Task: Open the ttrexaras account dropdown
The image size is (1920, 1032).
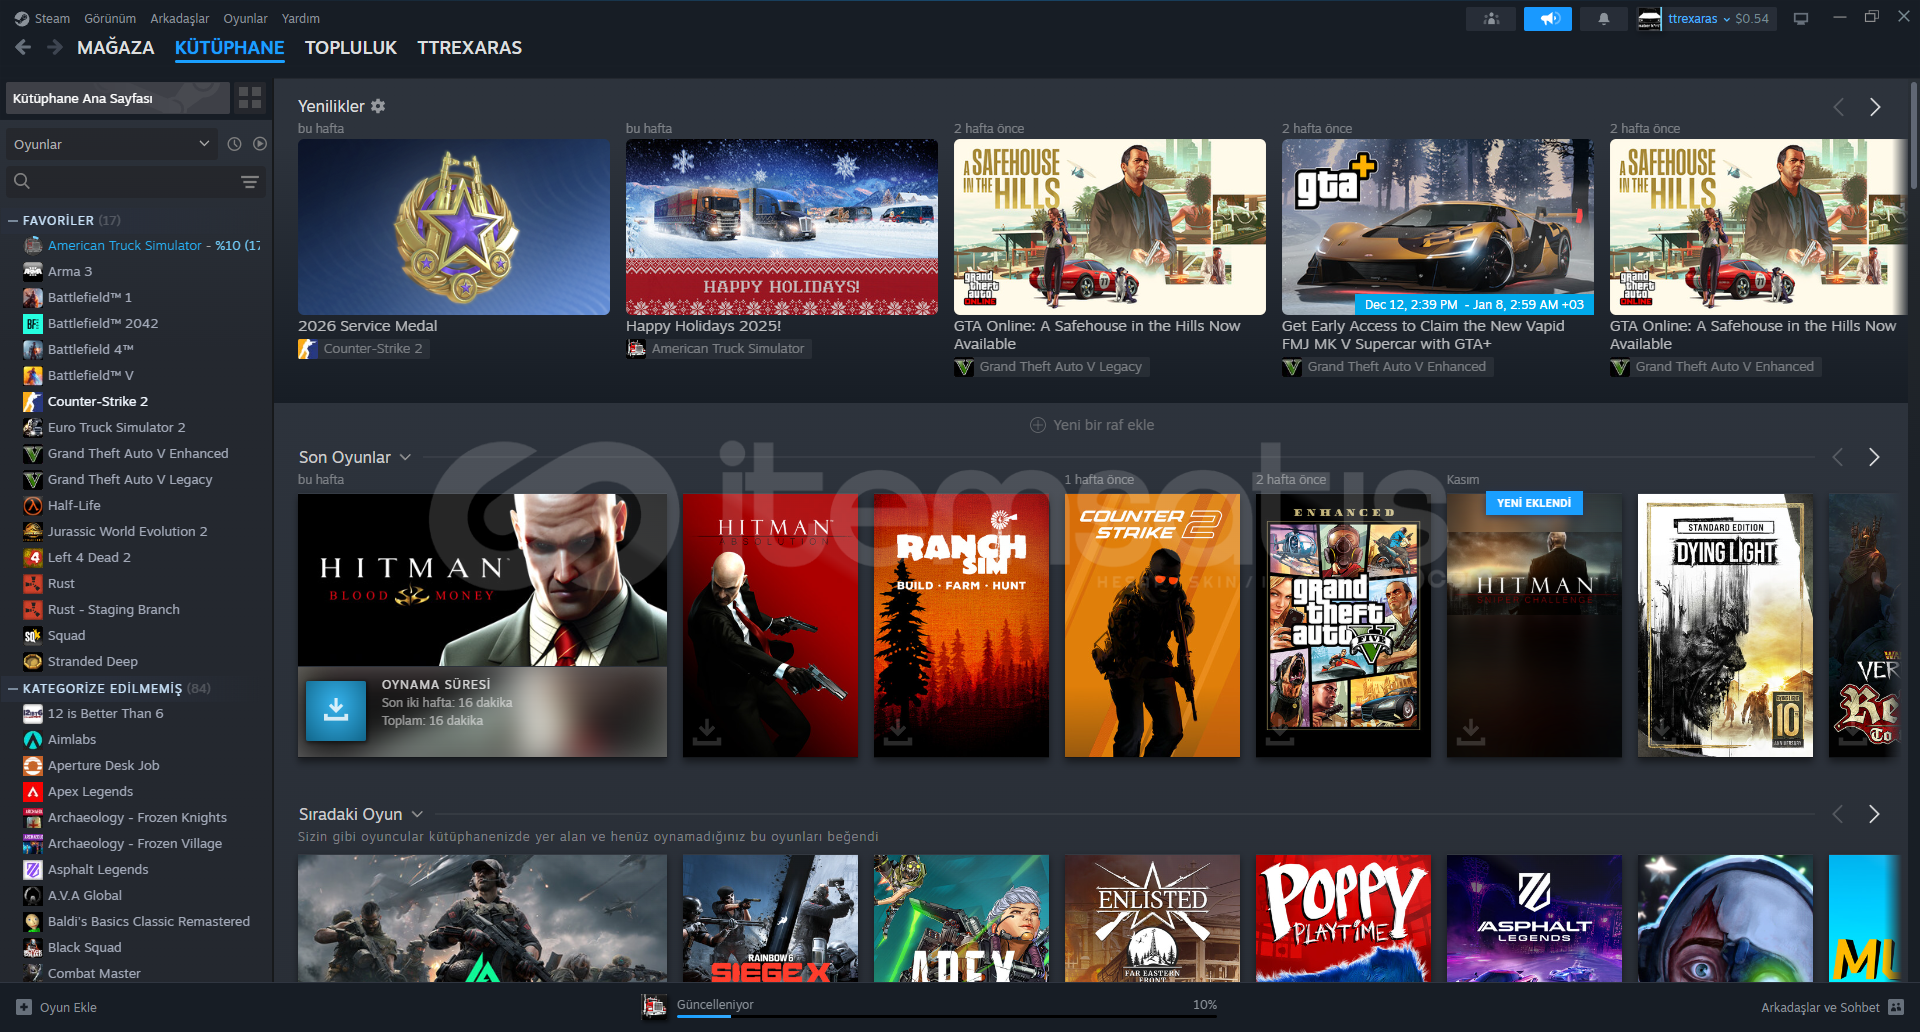Action: point(1699,19)
